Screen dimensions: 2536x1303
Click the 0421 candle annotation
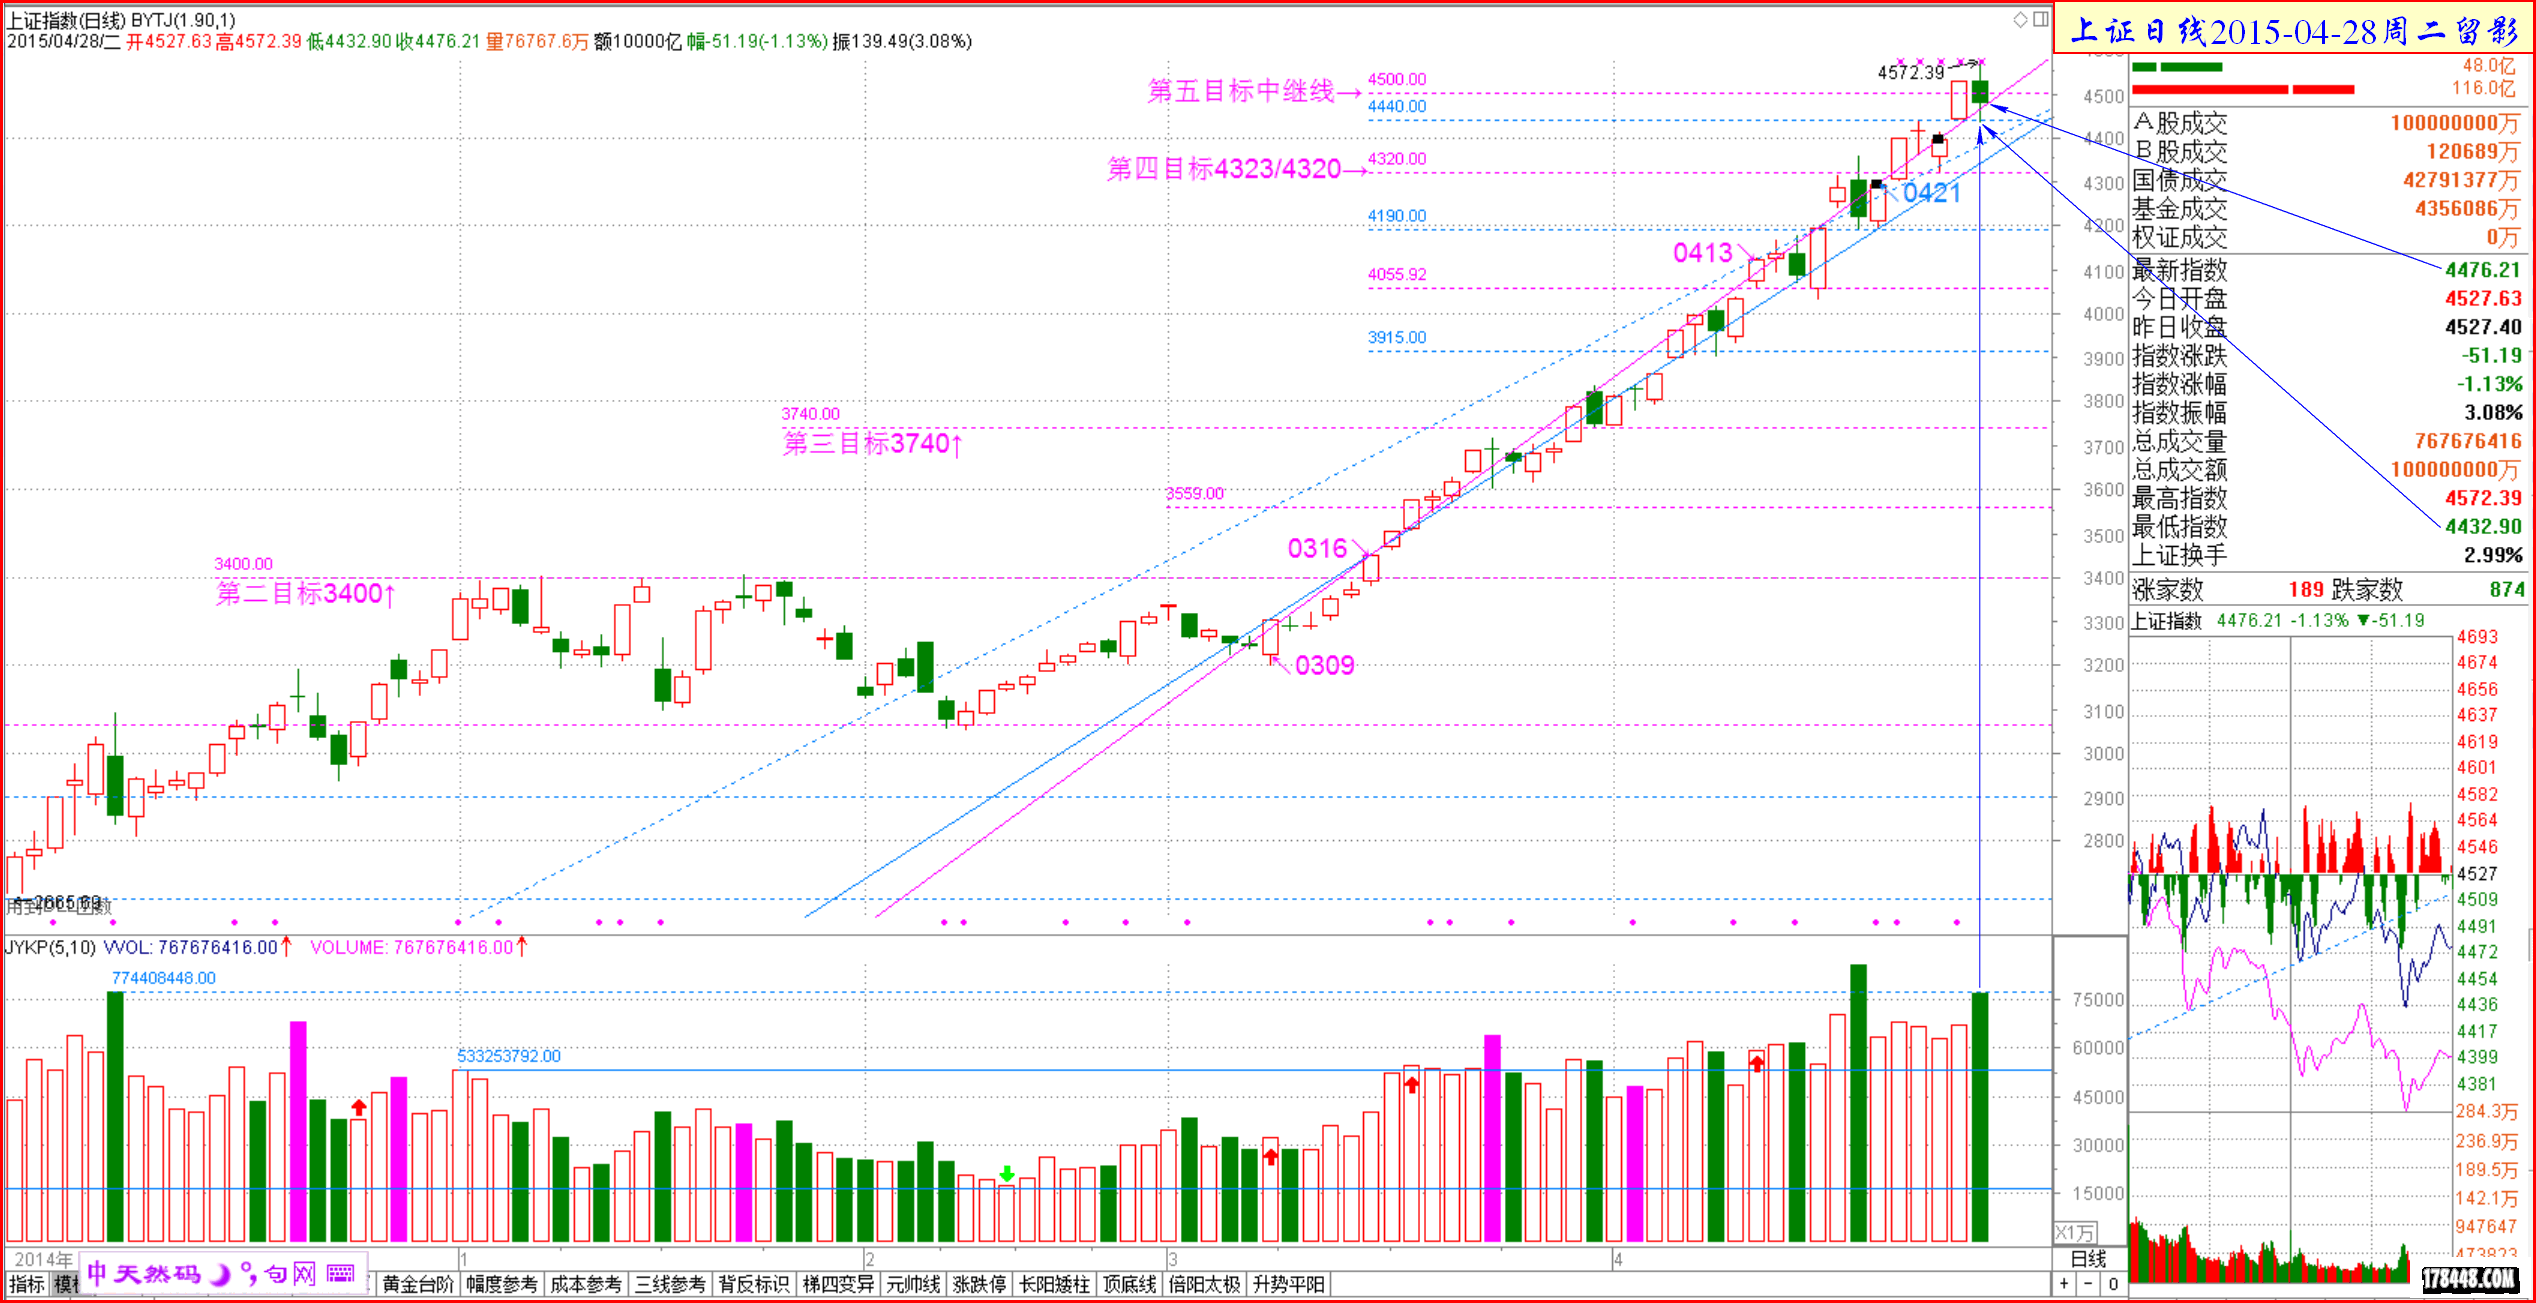(1931, 193)
